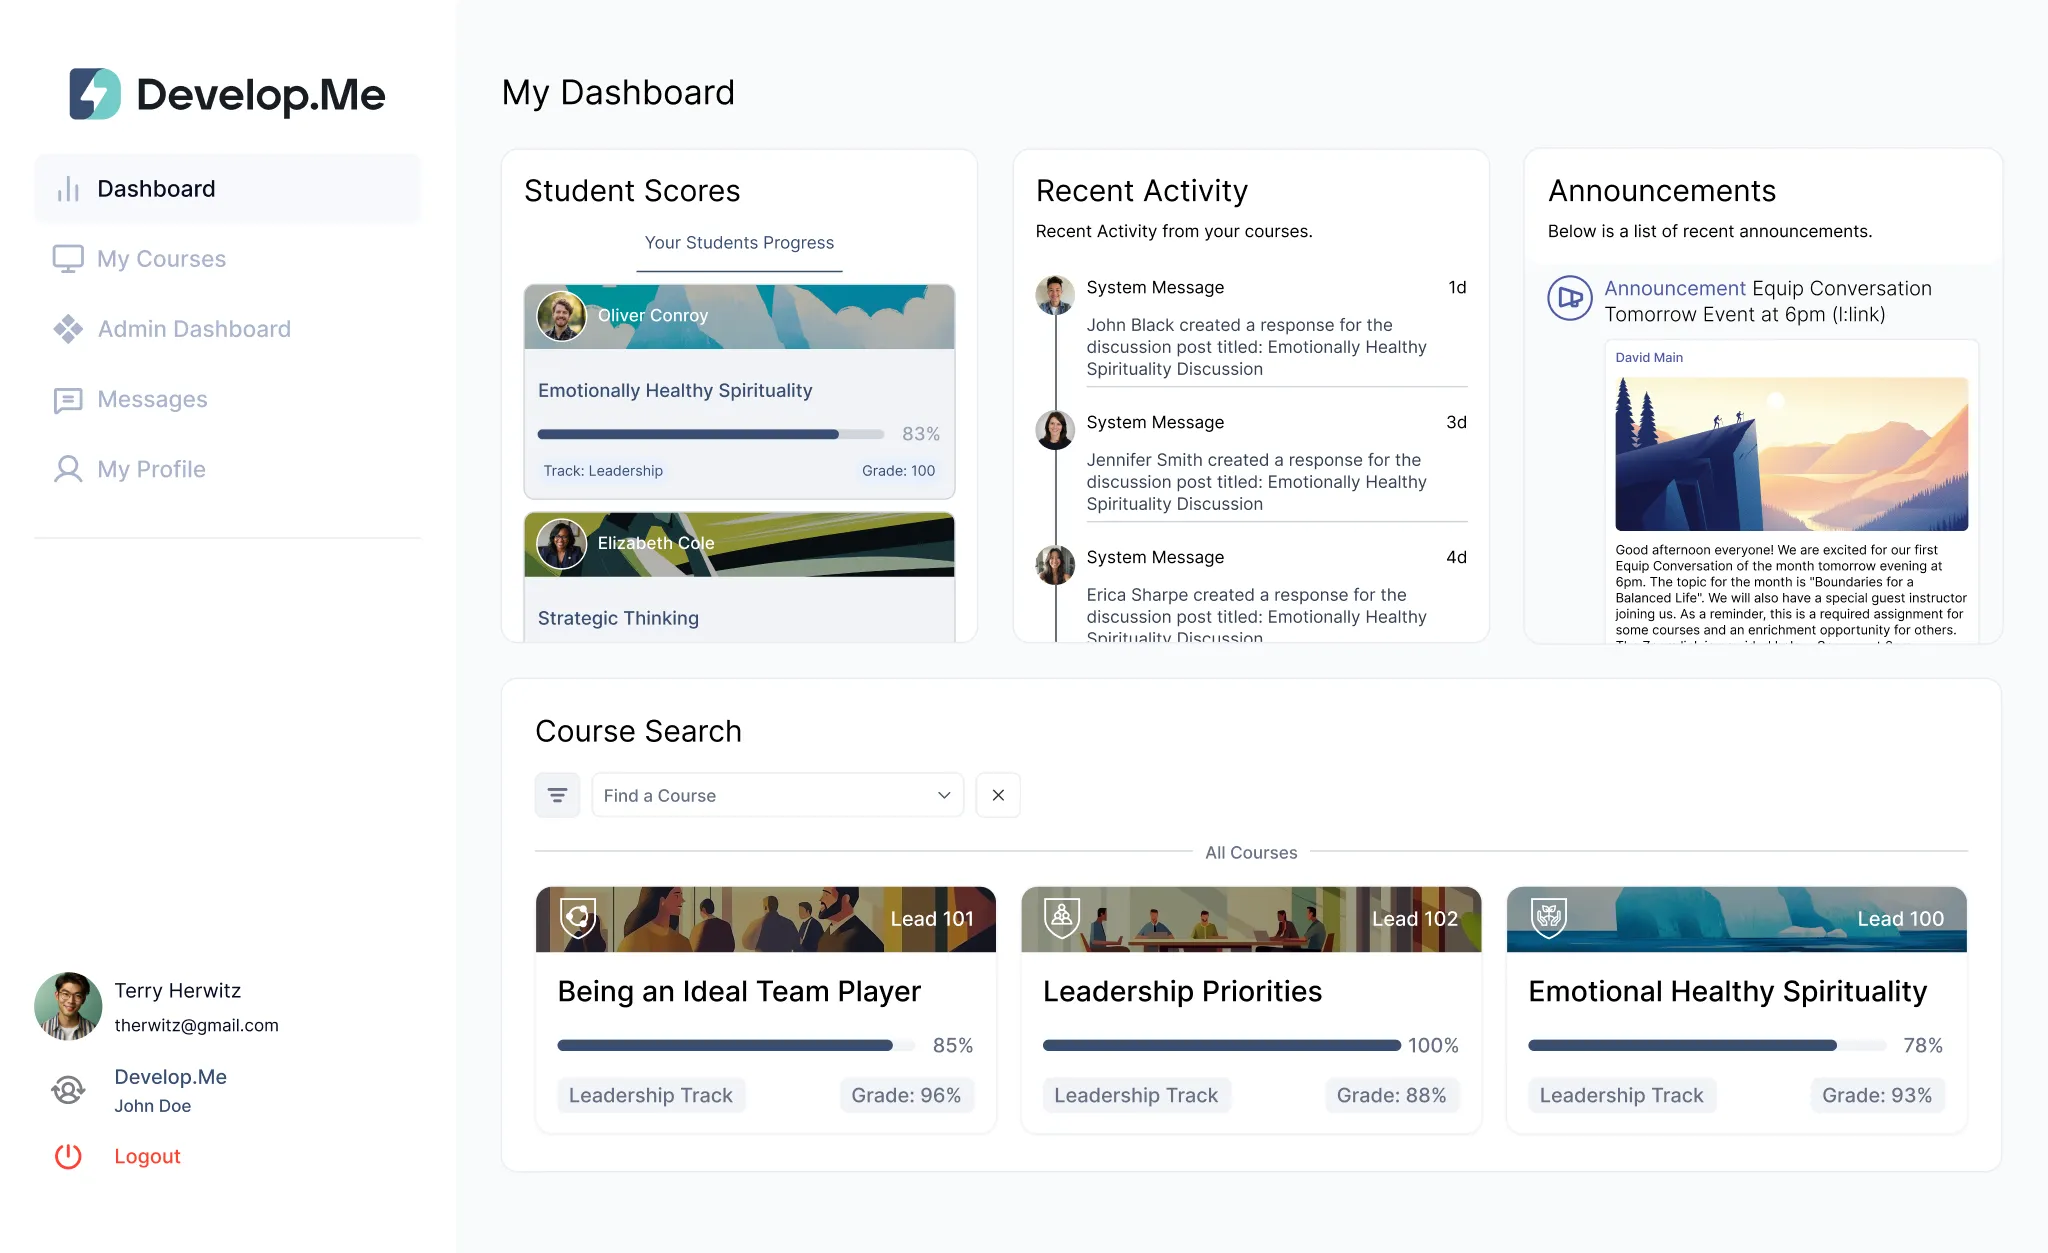Open My Courses via the monitor icon
The image size is (2048, 1253).
click(67, 258)
